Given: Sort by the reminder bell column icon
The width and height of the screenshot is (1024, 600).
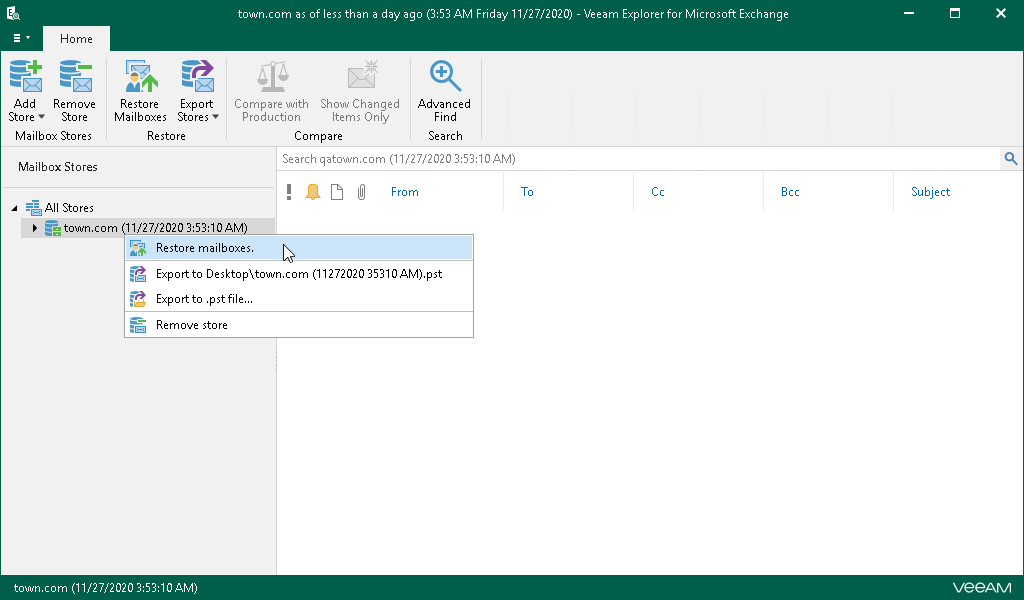Looking at the screenshot, I should point(313,192).
